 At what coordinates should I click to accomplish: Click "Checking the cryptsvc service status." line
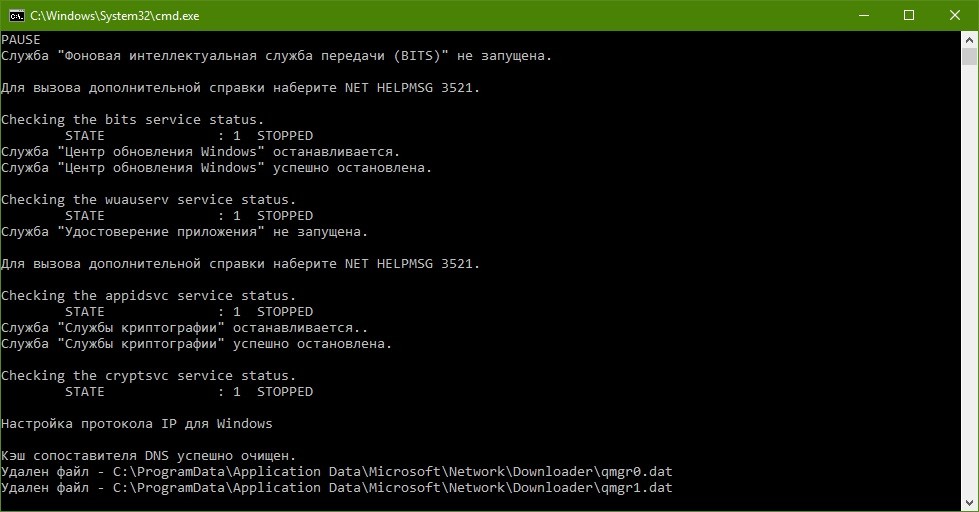tap(149, 375)
